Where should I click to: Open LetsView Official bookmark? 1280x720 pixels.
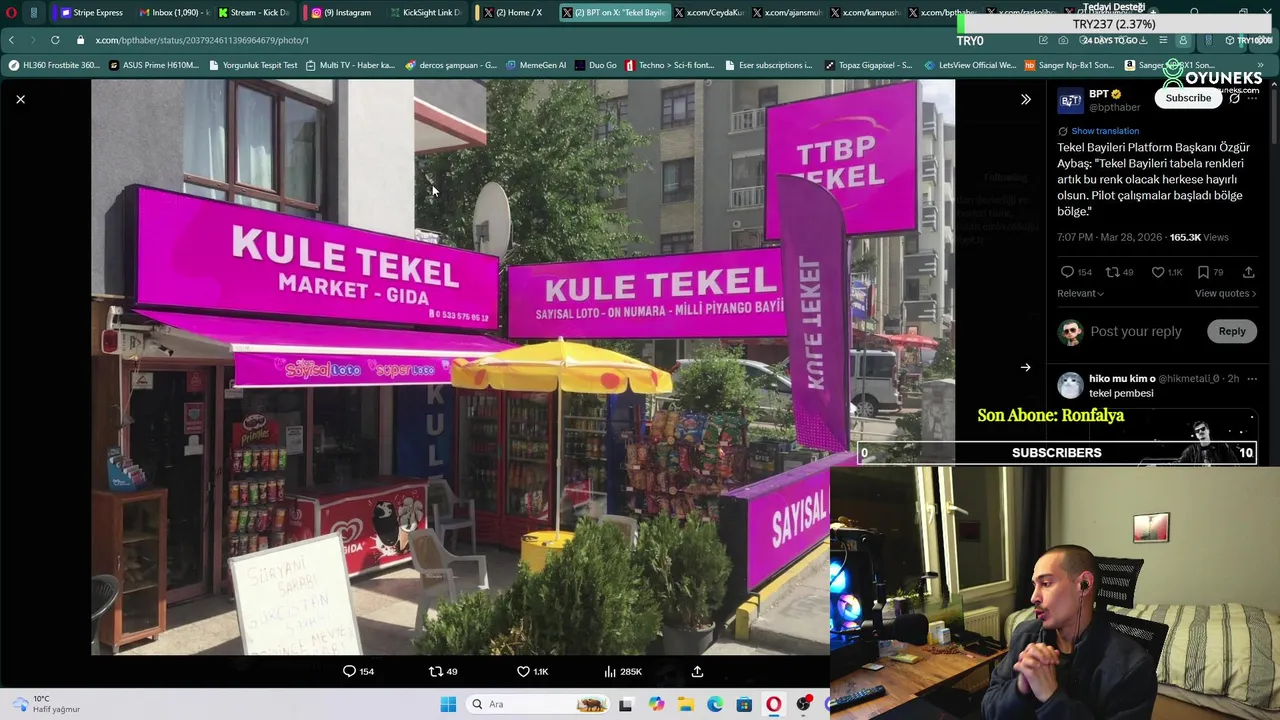969,65
